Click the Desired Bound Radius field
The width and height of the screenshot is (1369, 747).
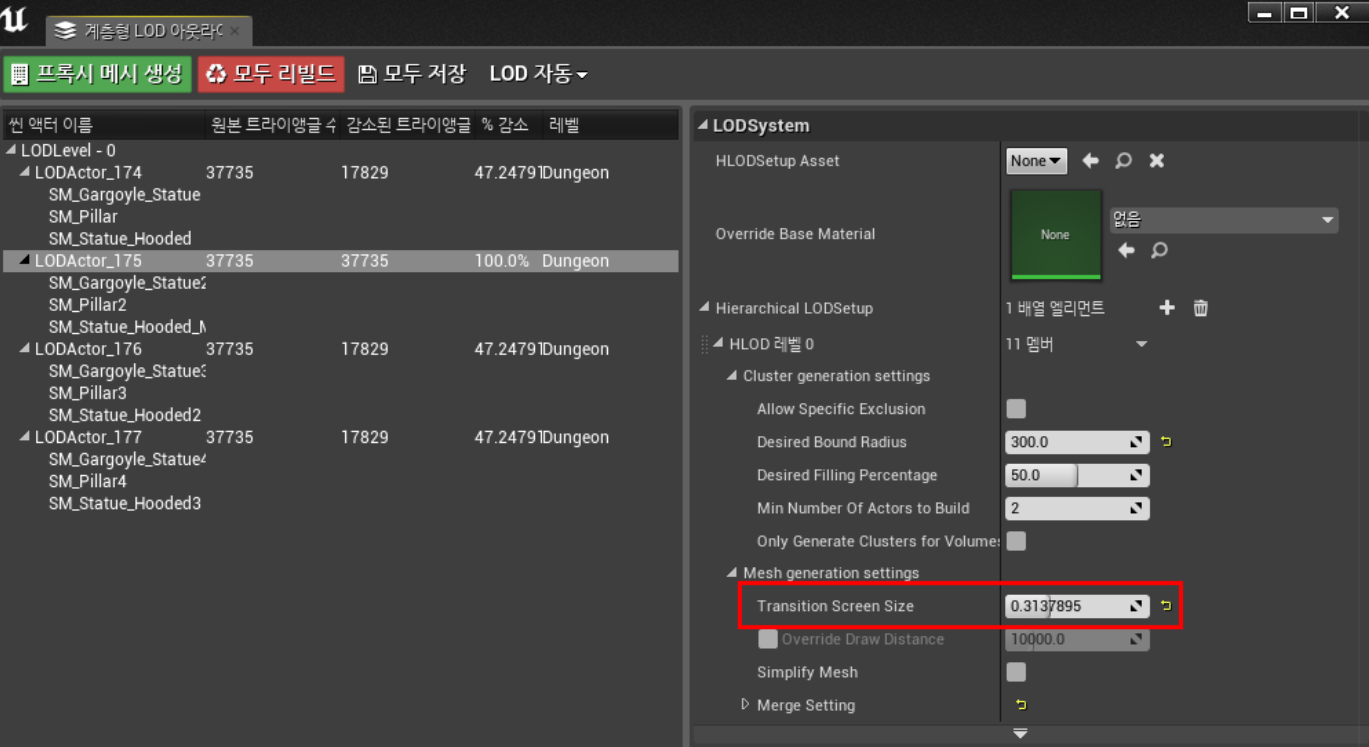1077,442
